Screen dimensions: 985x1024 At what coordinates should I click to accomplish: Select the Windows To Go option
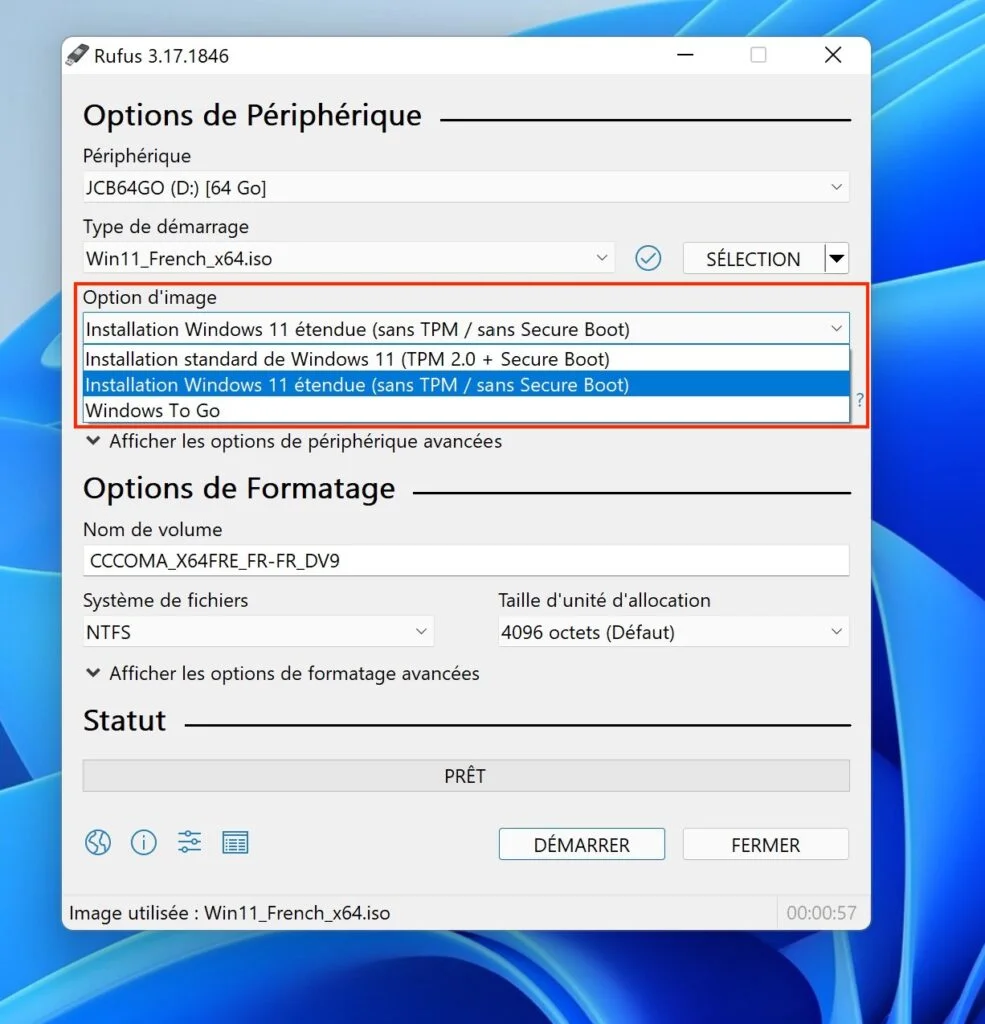(x=466, y=410)
